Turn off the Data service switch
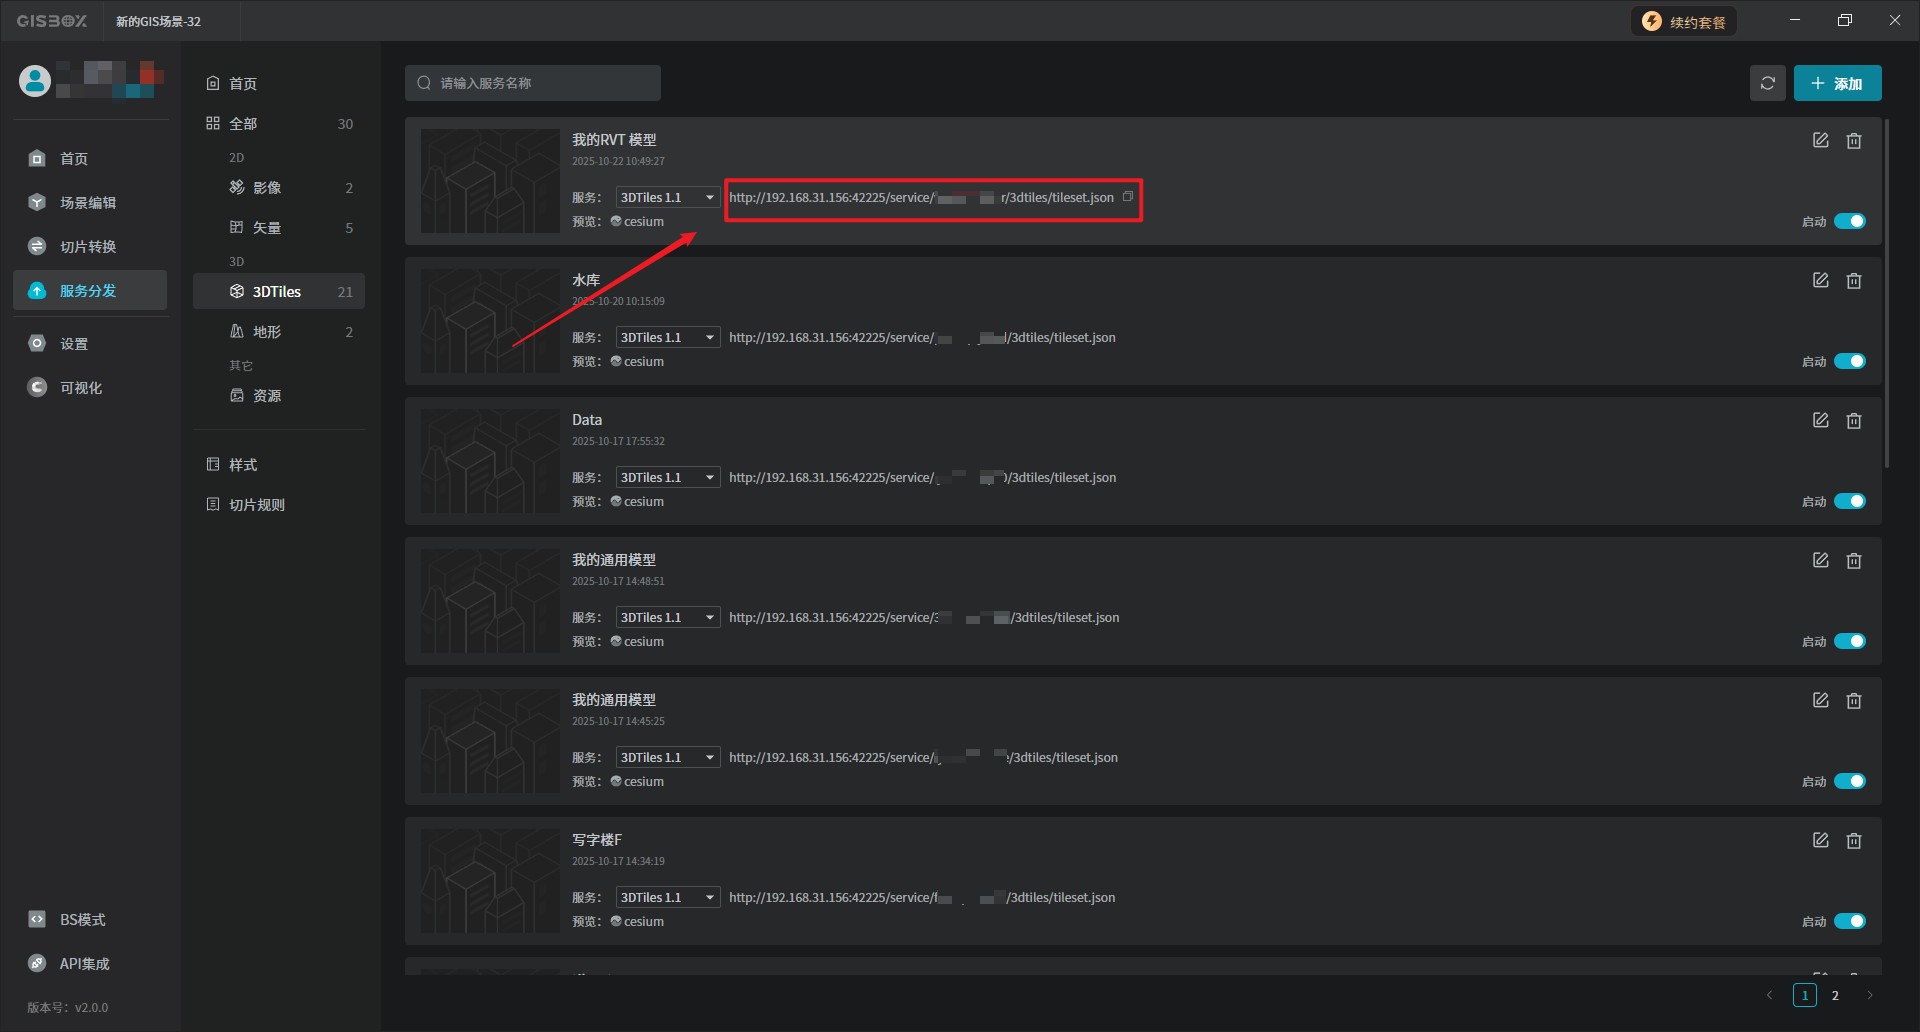 [1849, 501]
